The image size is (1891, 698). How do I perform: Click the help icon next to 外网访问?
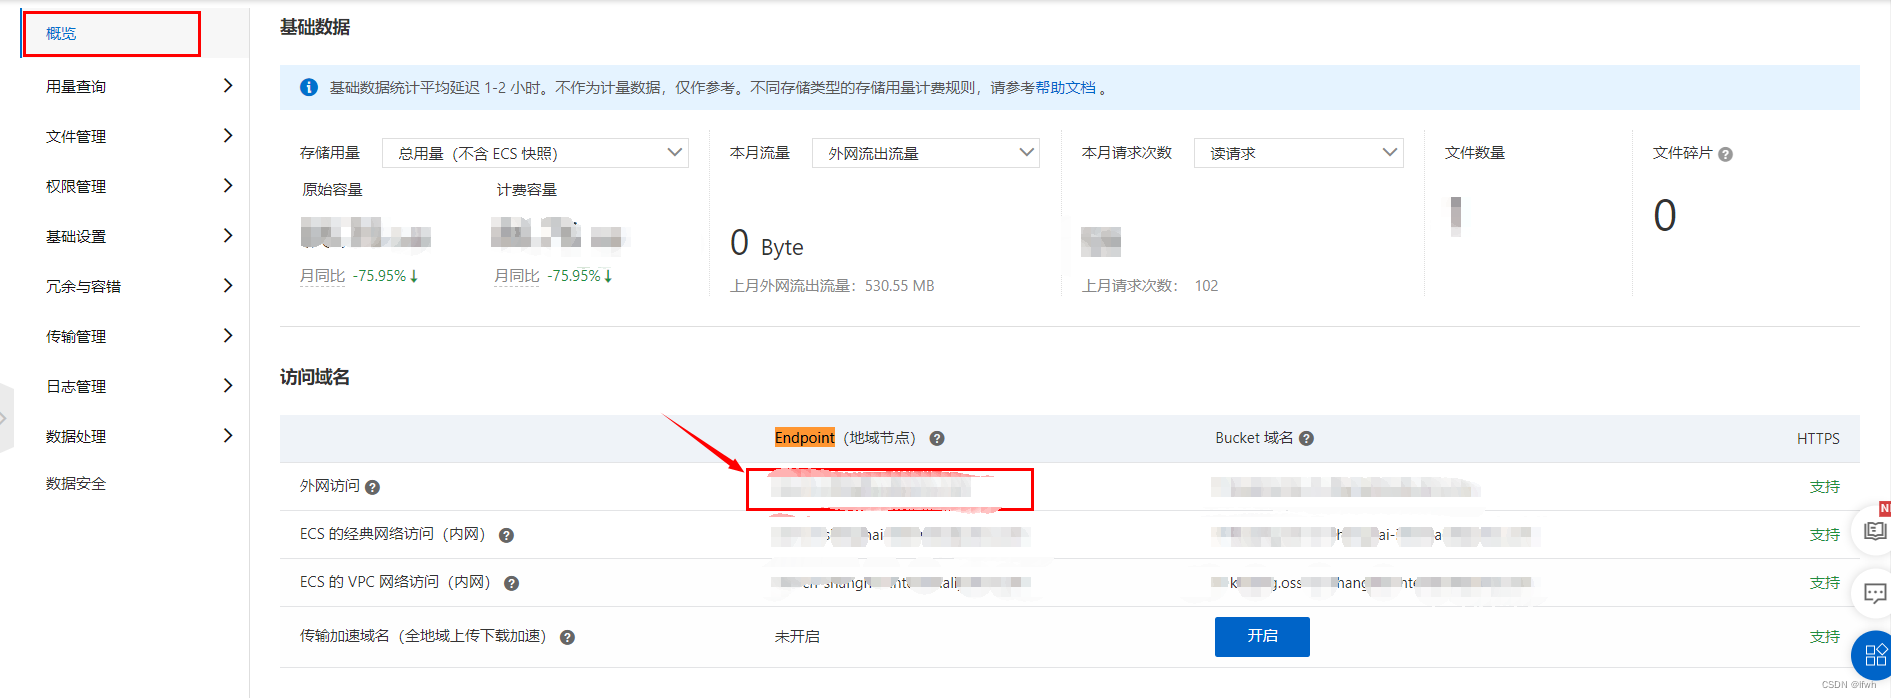[x=372, y=488]
